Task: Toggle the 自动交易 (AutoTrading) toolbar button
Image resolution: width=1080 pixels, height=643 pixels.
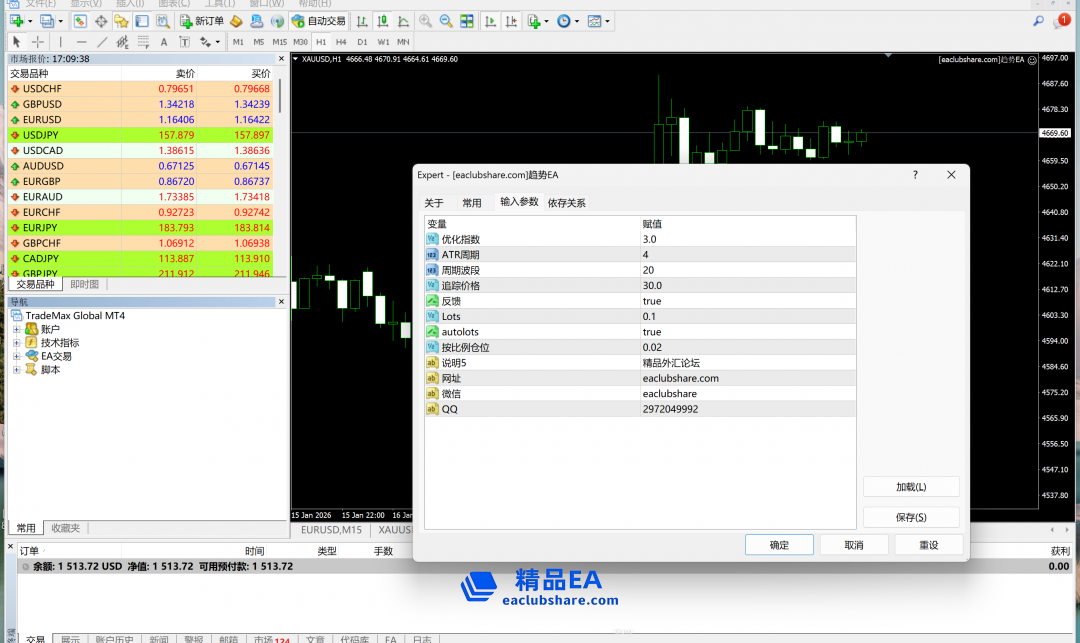Action: (319, 21)
